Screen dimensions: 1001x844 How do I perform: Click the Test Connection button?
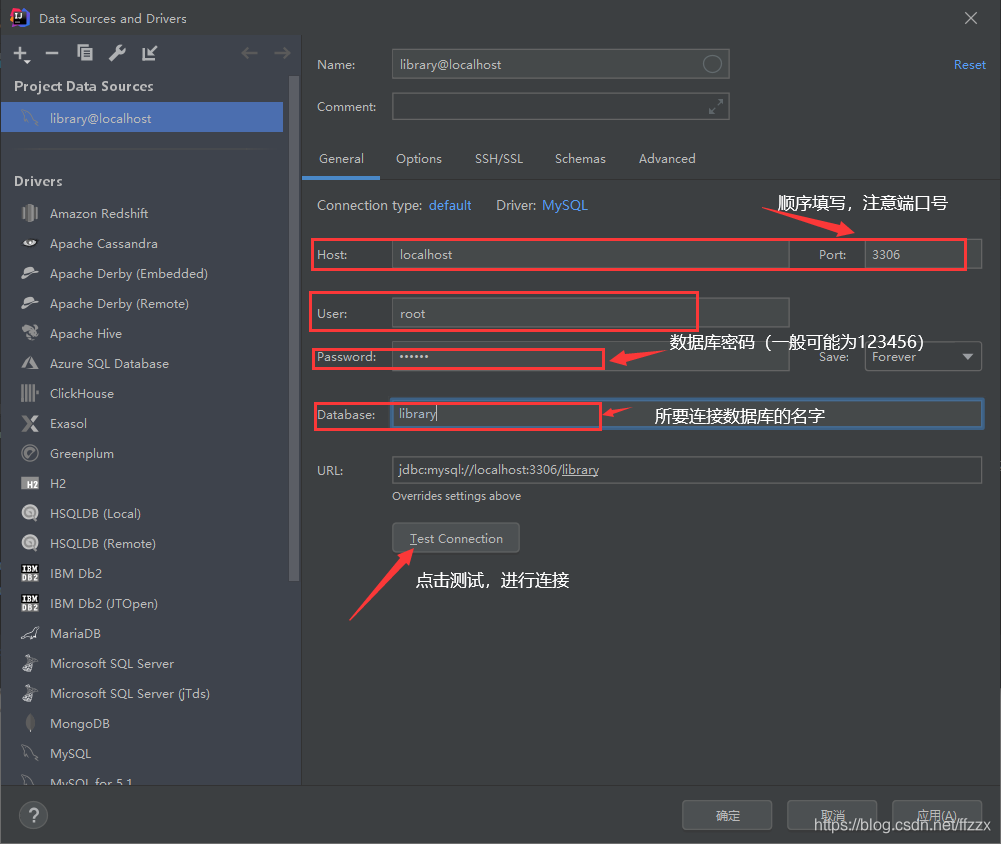456,538
